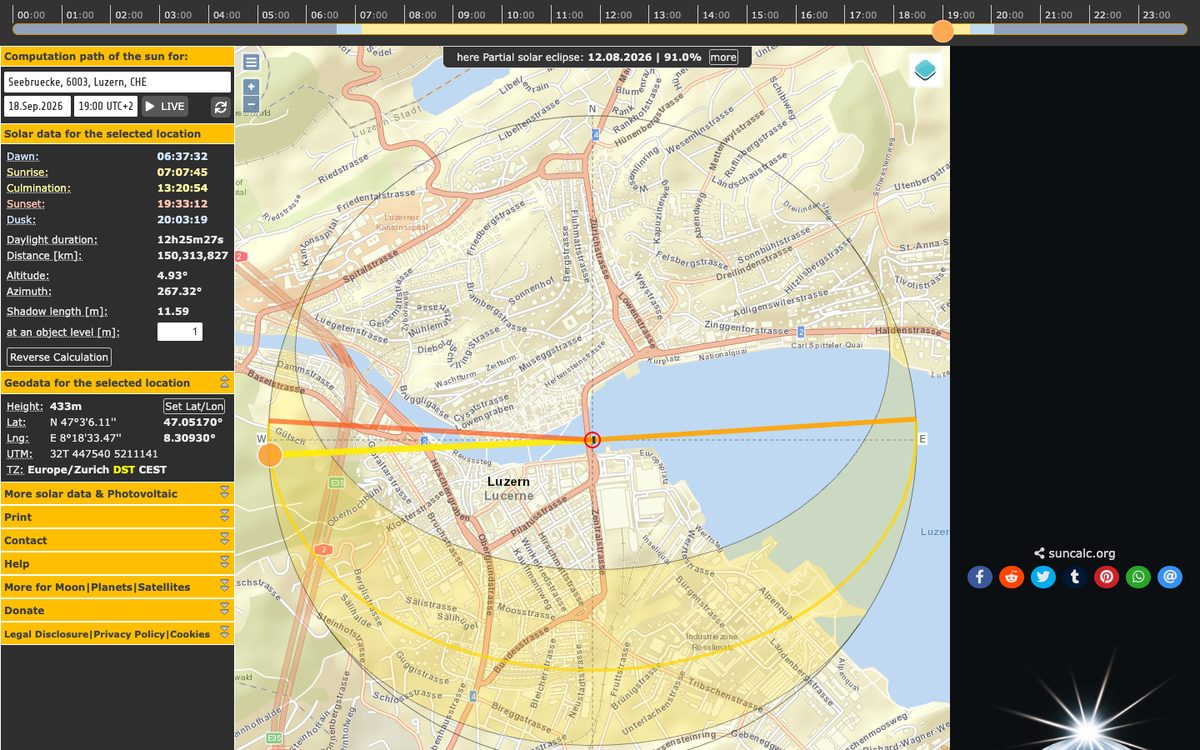Click the Dawn label

pos(22,156)
